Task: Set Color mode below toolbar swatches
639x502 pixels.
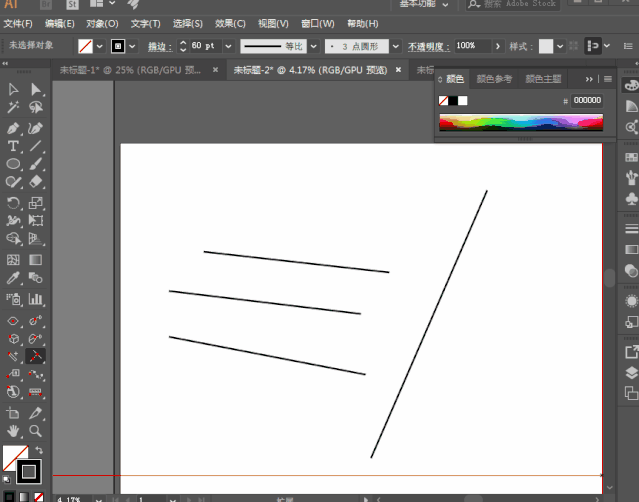Action: pyautogui.click(x=9, y=497)
